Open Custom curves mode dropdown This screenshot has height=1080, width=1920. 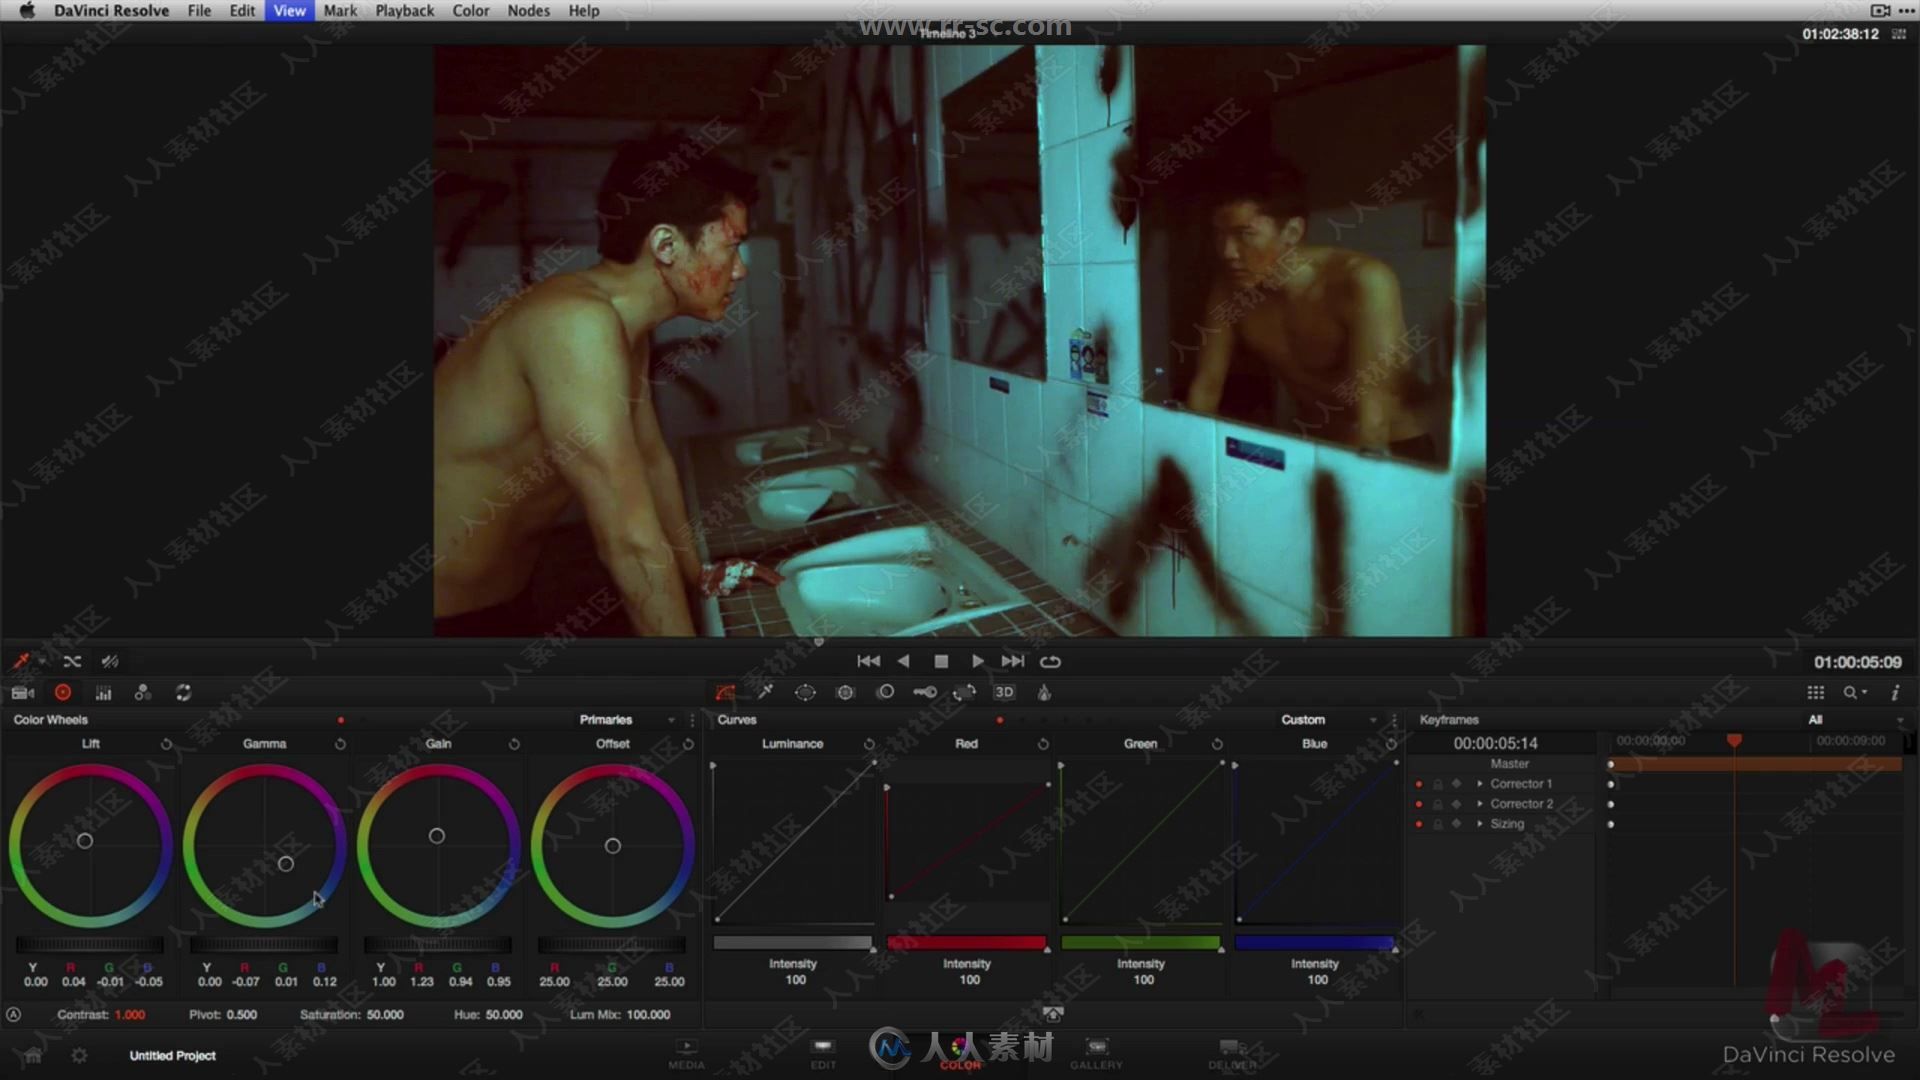[1328, 720]
